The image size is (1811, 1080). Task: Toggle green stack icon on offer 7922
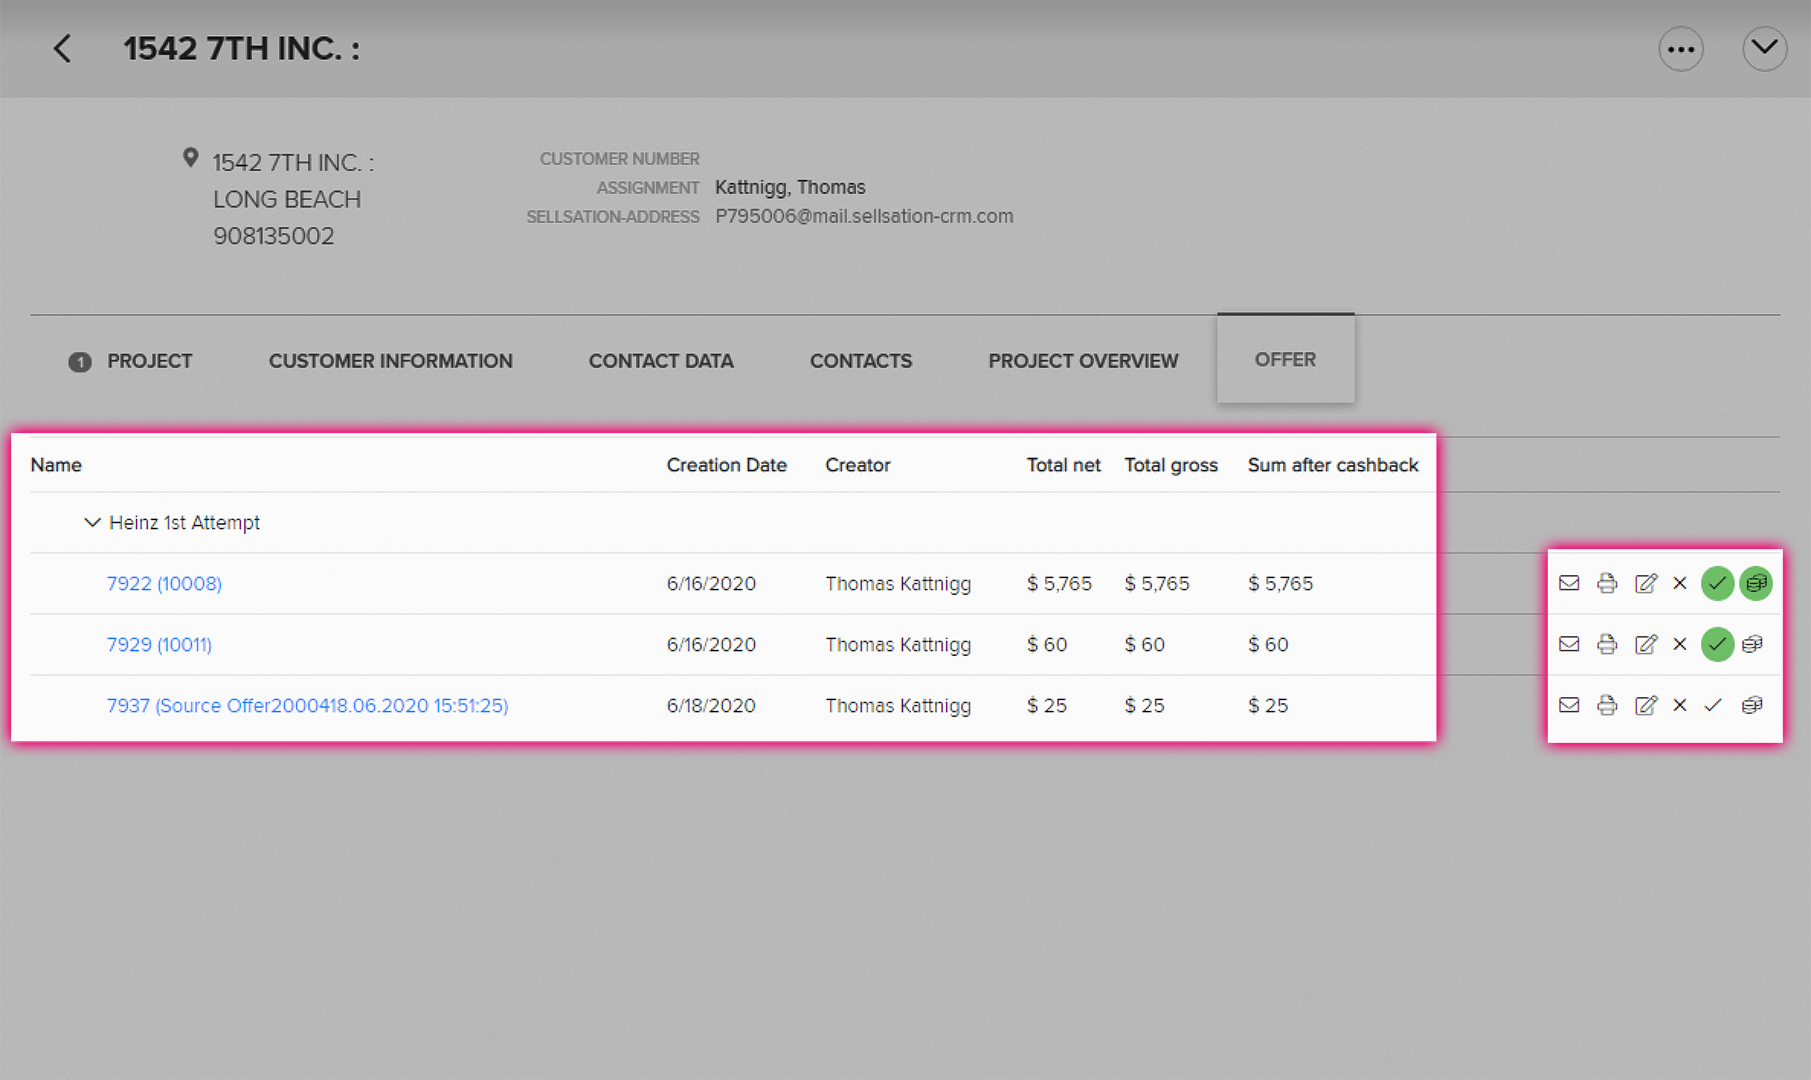point(1755,583)
